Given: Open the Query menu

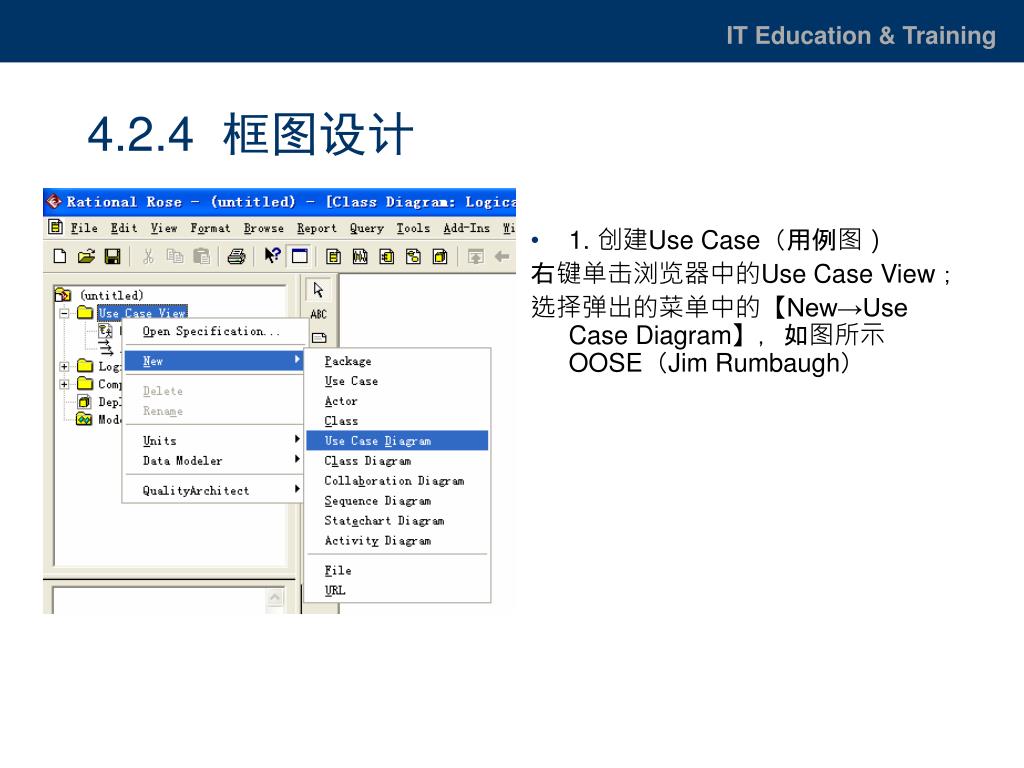Looking at the screenshot, I should (x=366, y=228).
